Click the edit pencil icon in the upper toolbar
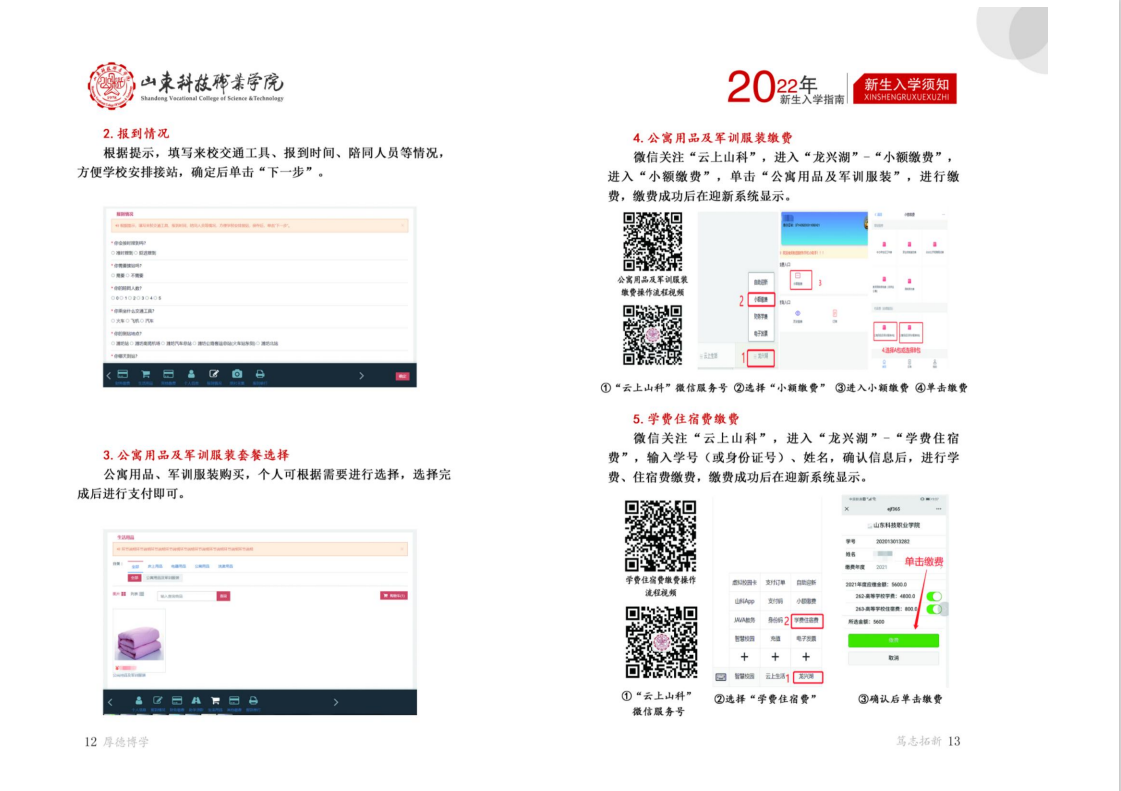Screen dimensions: 1121x791 [x=213, y=373]
